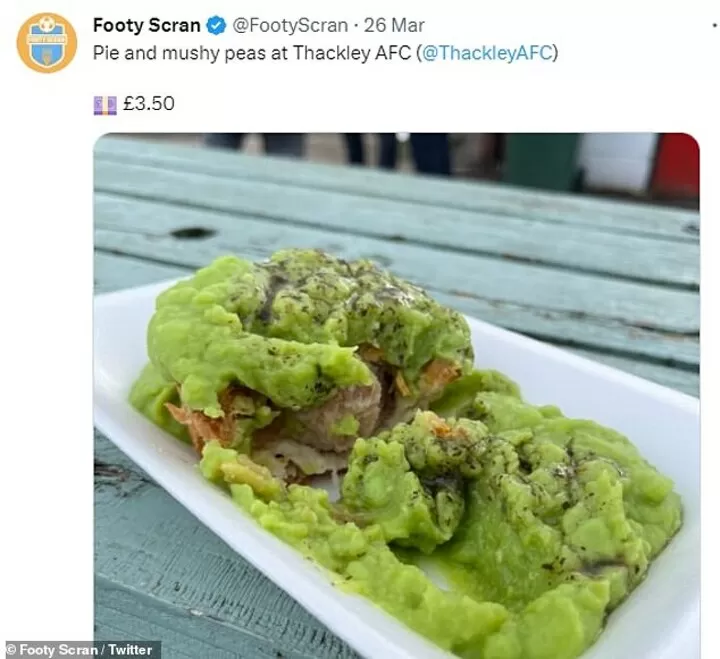Open the @ThackleyAFC mention link
Viewport: 720px width, 659px height.
487,53
